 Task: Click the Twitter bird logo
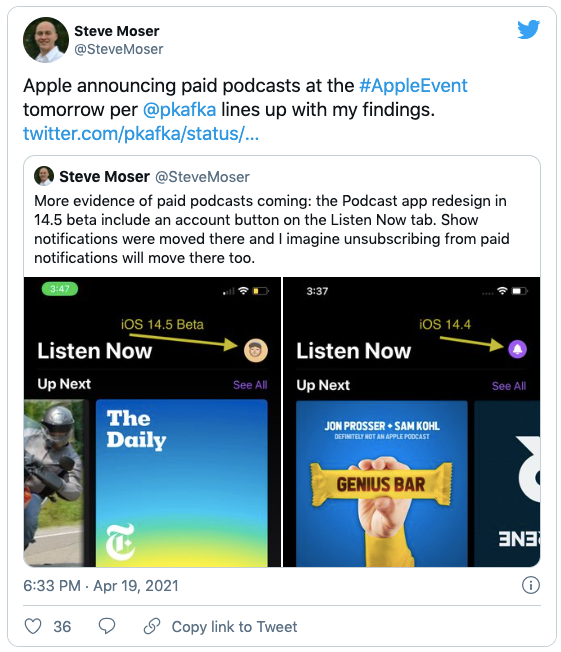coord(528,29)
